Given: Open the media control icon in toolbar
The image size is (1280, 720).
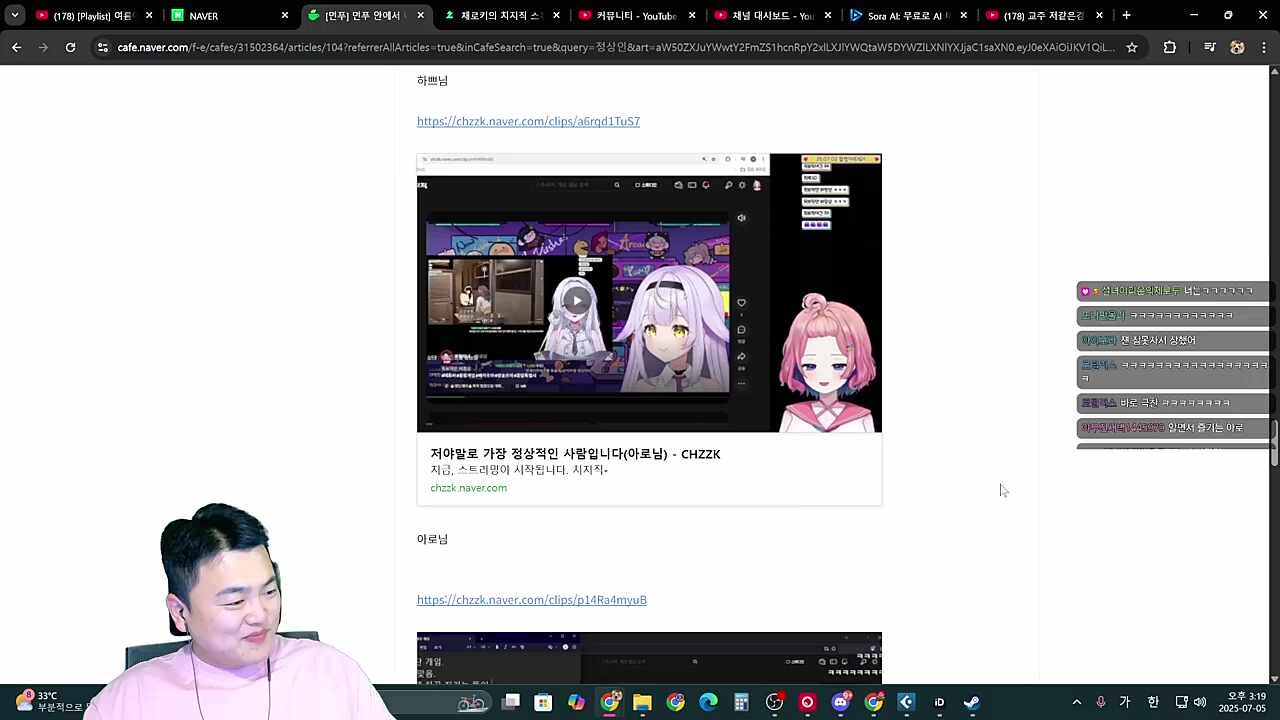Looking at the screenshot, I should click(1210, 47).
